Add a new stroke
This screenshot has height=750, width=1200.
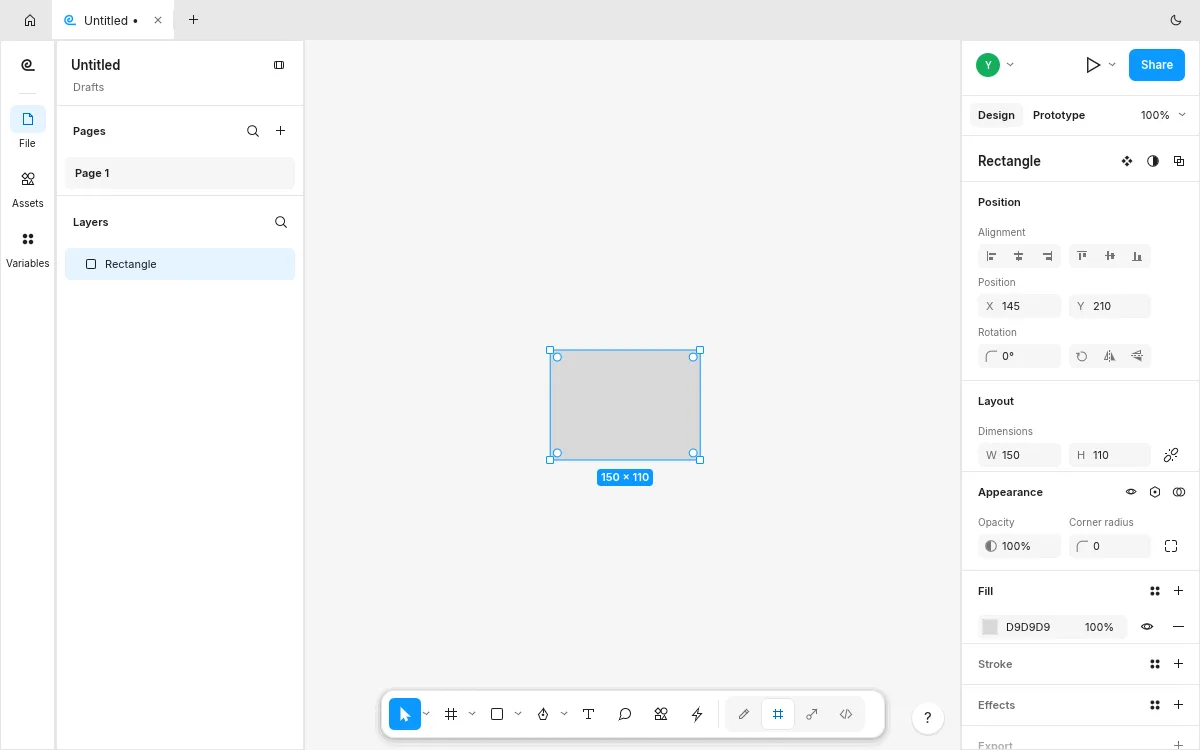(1179, 664)
